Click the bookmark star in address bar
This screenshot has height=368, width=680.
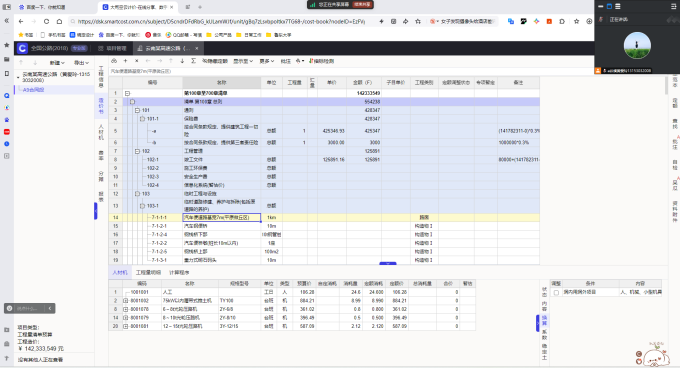pyautogui.click(x=418, y=21)
